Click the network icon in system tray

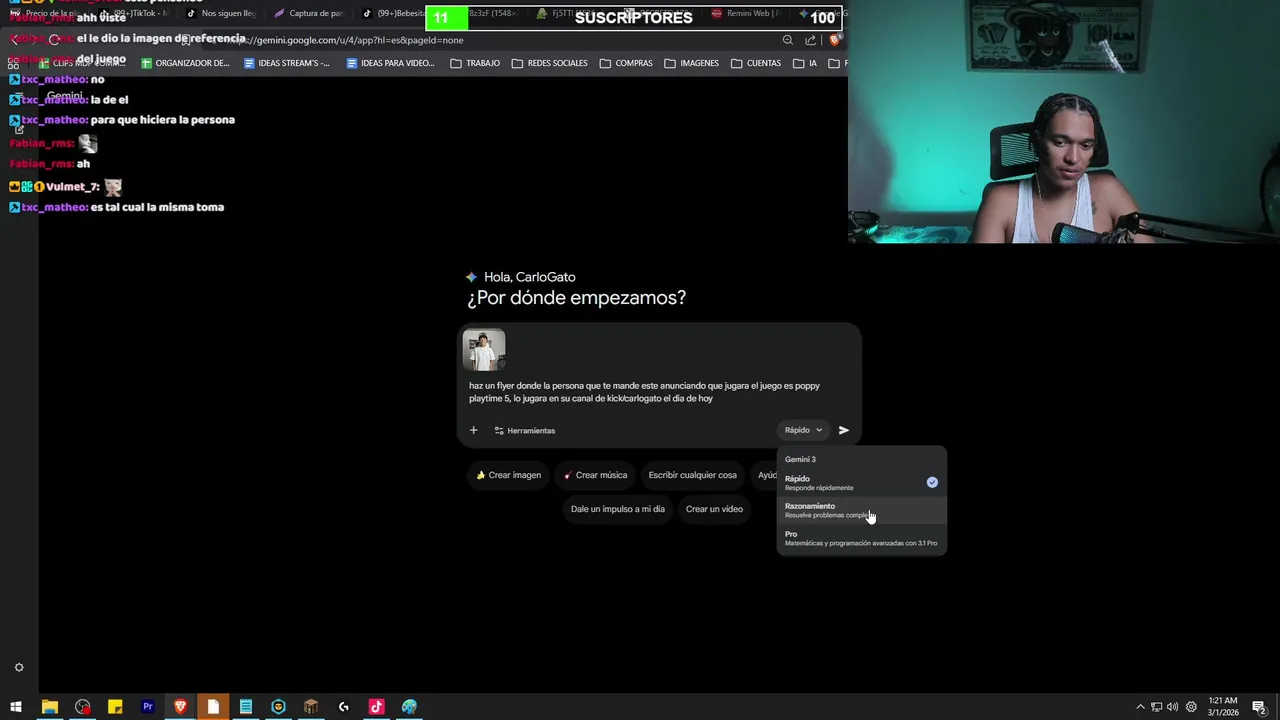tap(1157, 707)
